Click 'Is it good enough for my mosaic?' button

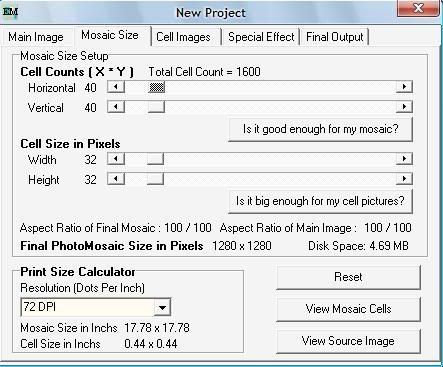320,129
